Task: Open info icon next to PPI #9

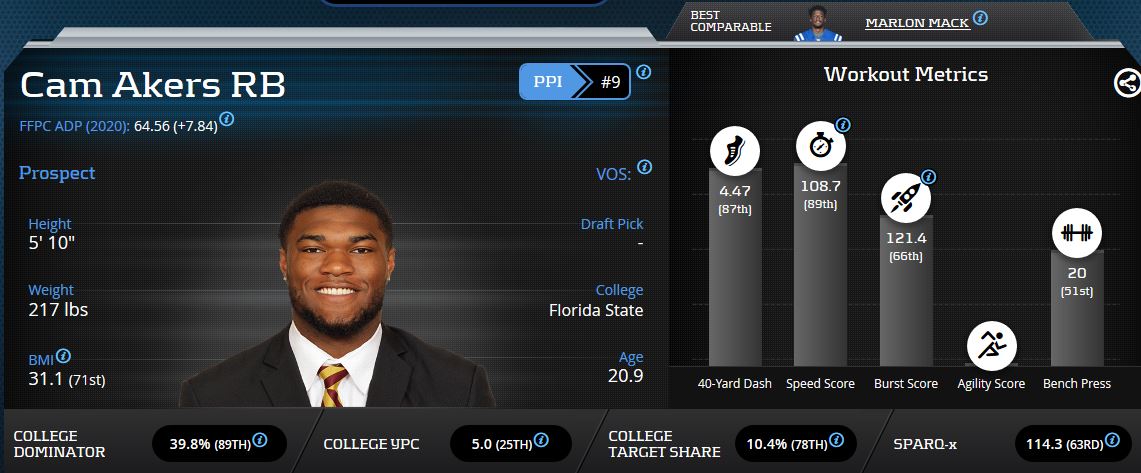Action: tap(644, 72)
